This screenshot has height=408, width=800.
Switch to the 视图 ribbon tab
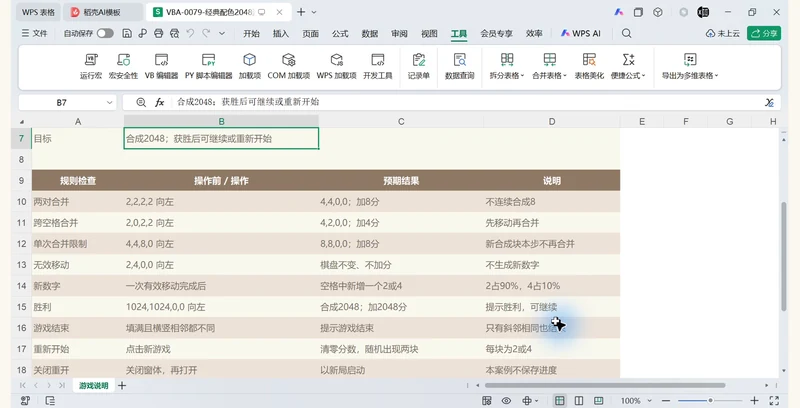coord(429,33)
